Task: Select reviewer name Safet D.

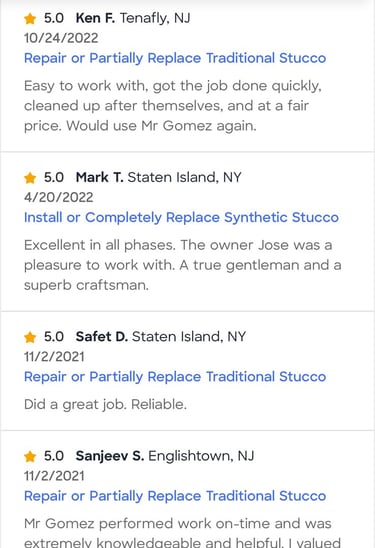Action: tap(102, 337)
